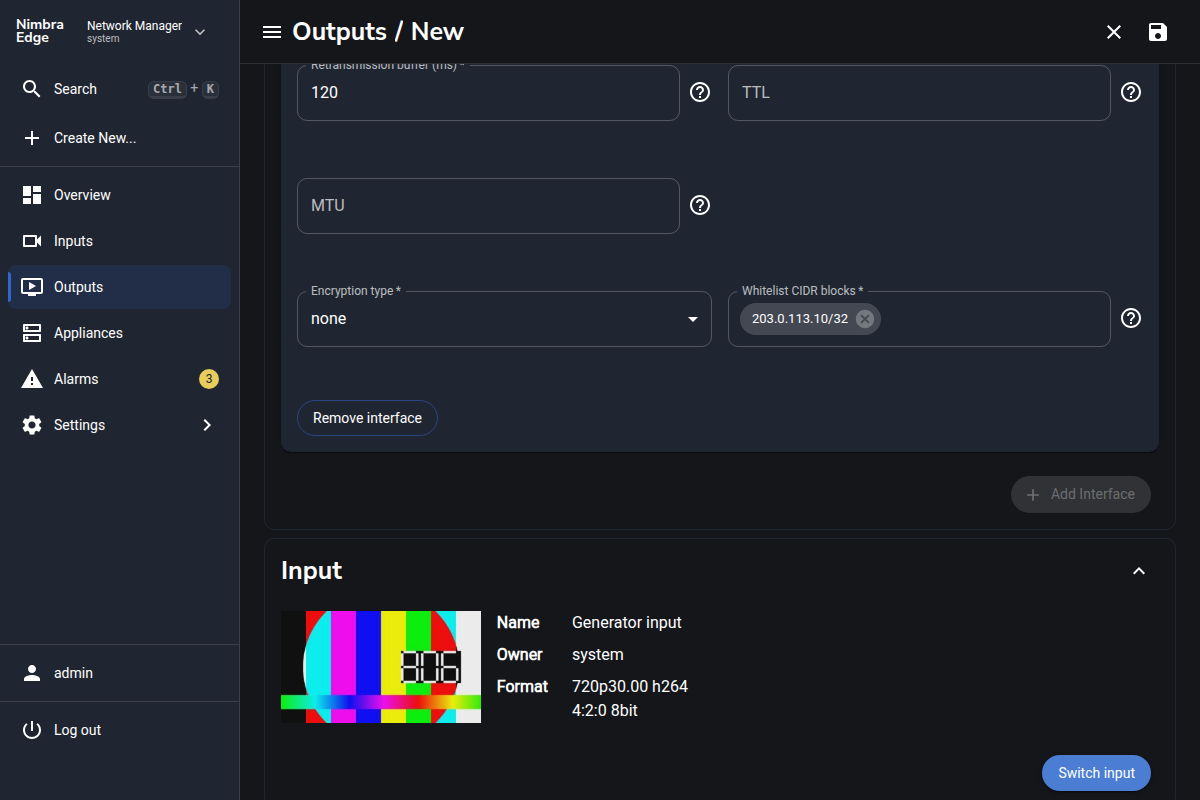The image size is (1200, 800).
Task: Open the Encryption type dropdown
Action: (x=504, y=319)
